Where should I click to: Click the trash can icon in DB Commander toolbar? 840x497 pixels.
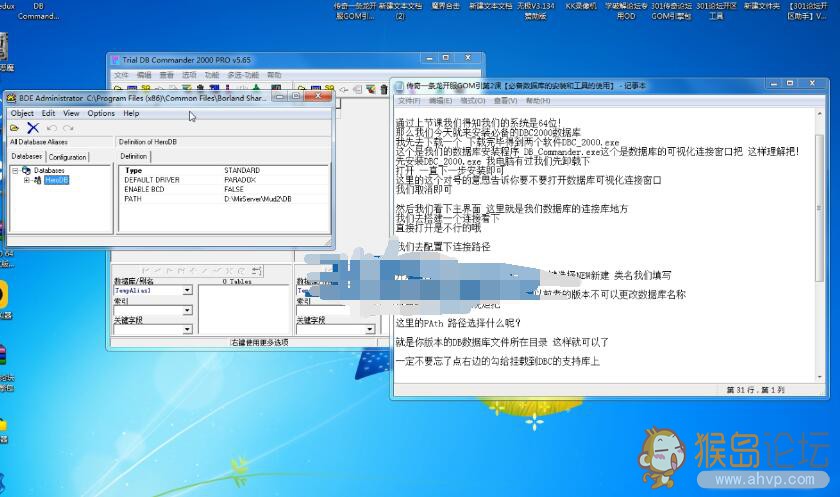pos(384,89)
